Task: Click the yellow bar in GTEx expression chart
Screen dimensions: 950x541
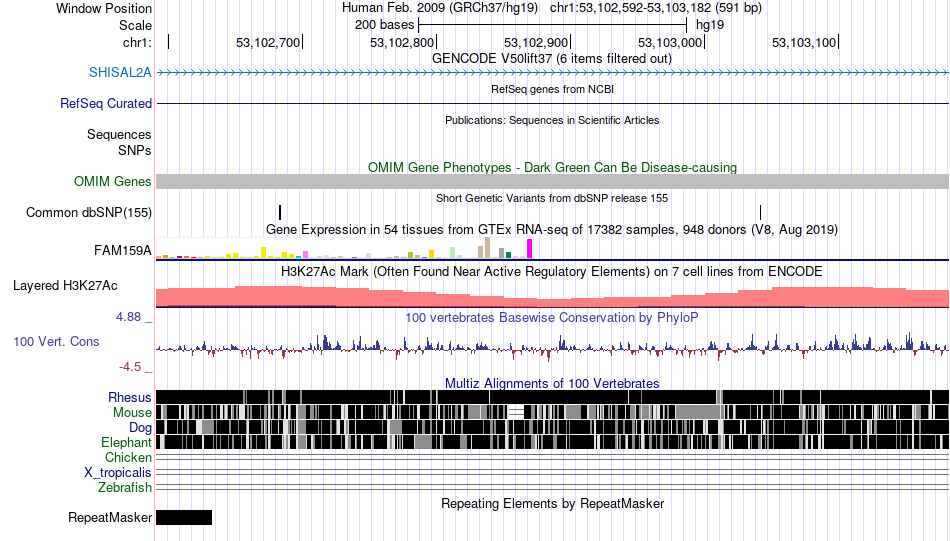Action: tap(264, 253)
